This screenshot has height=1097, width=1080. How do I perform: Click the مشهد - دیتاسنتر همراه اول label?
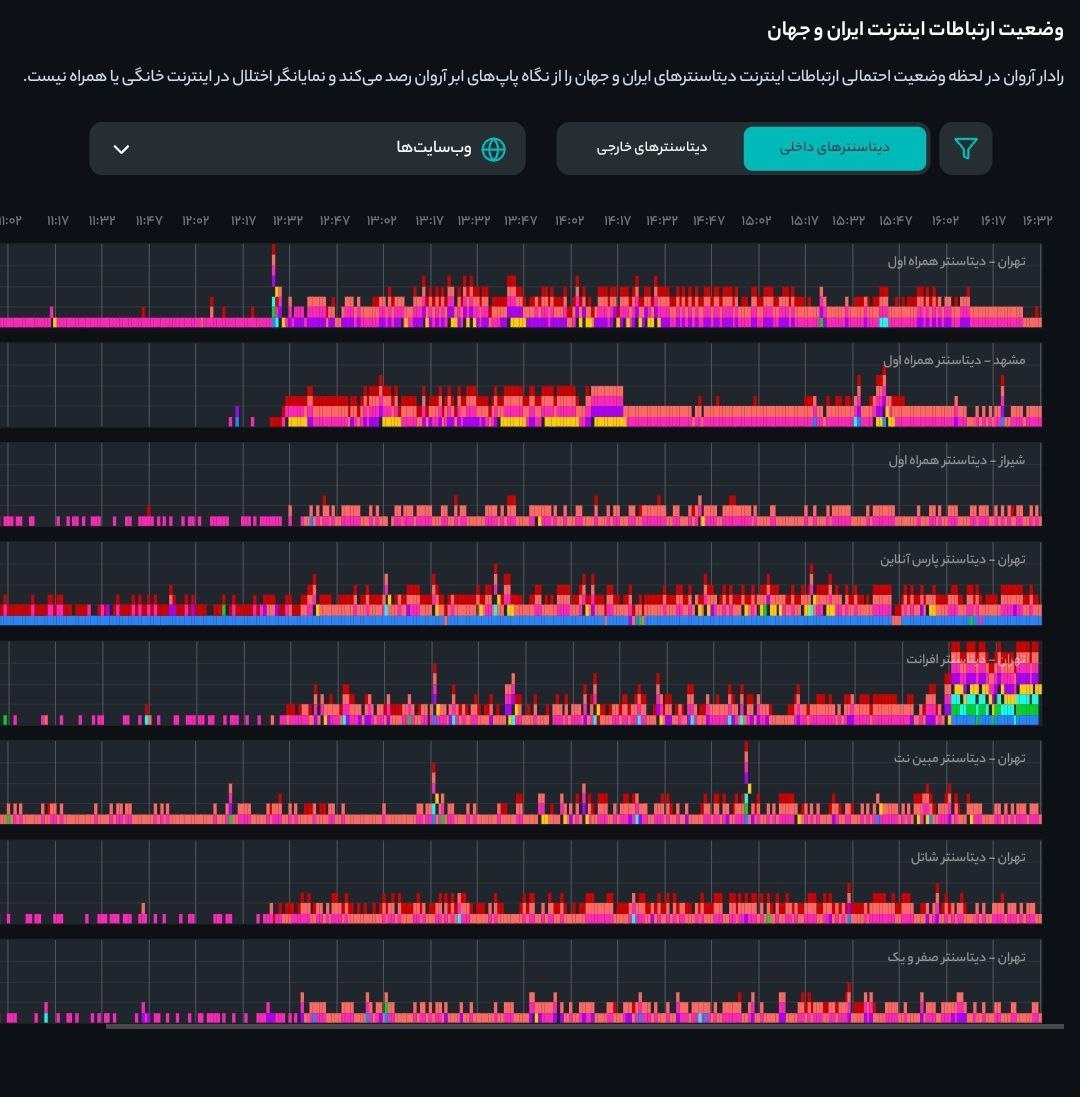point(953,360)
